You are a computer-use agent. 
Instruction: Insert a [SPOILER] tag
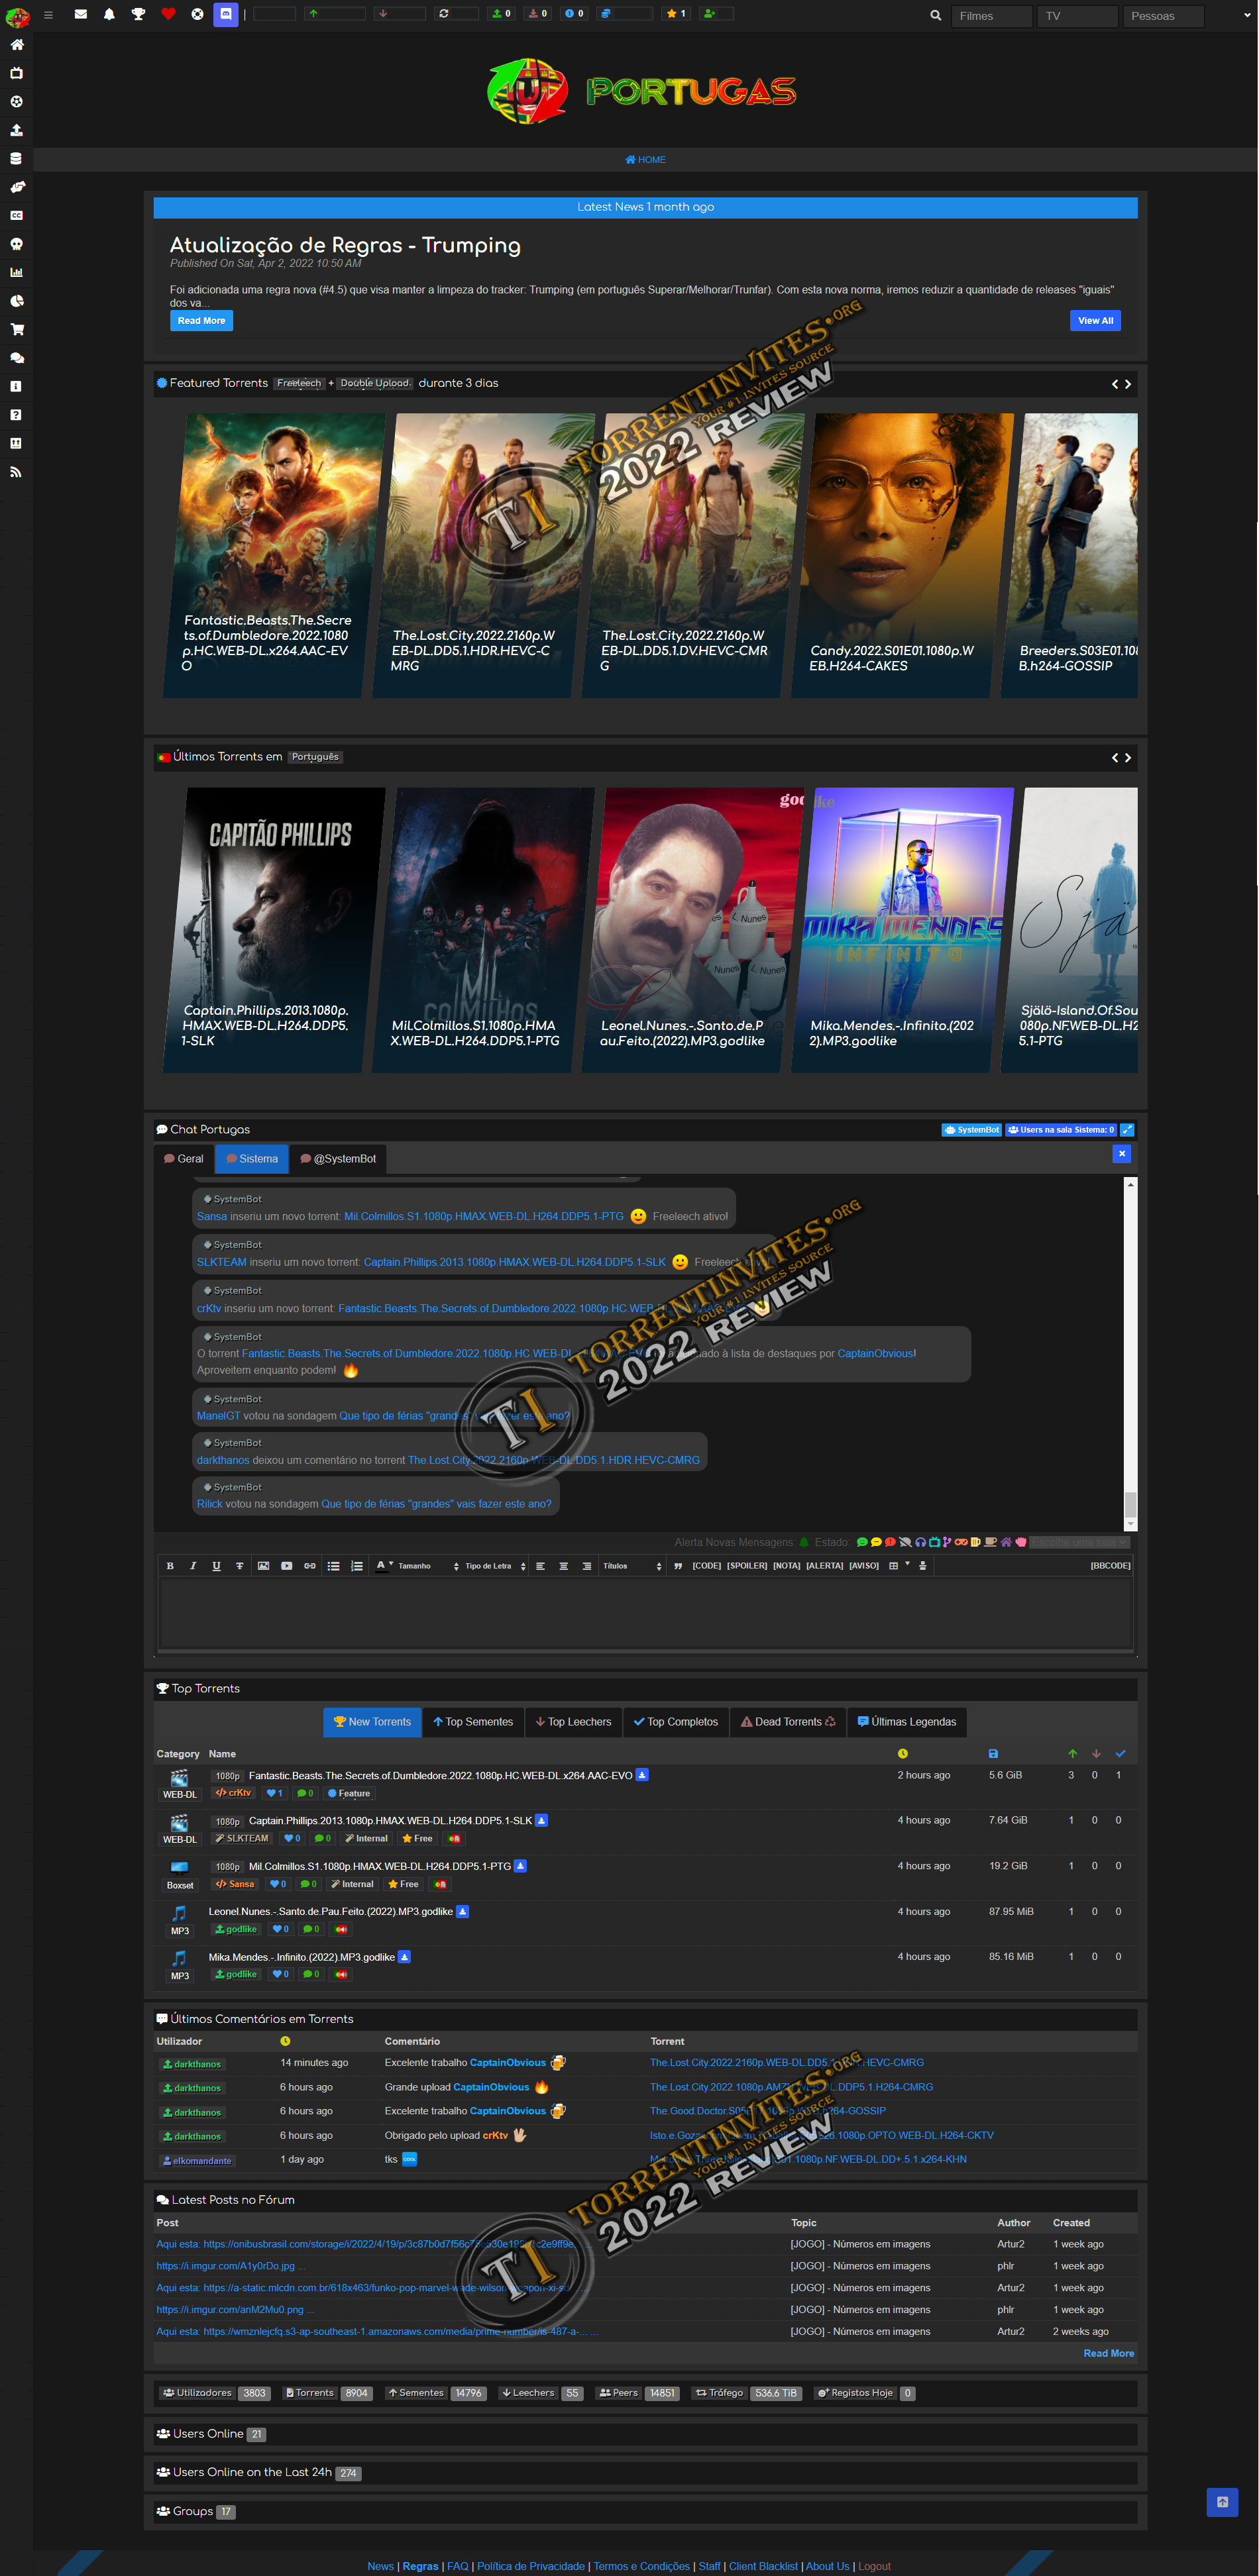point(747,1566)
